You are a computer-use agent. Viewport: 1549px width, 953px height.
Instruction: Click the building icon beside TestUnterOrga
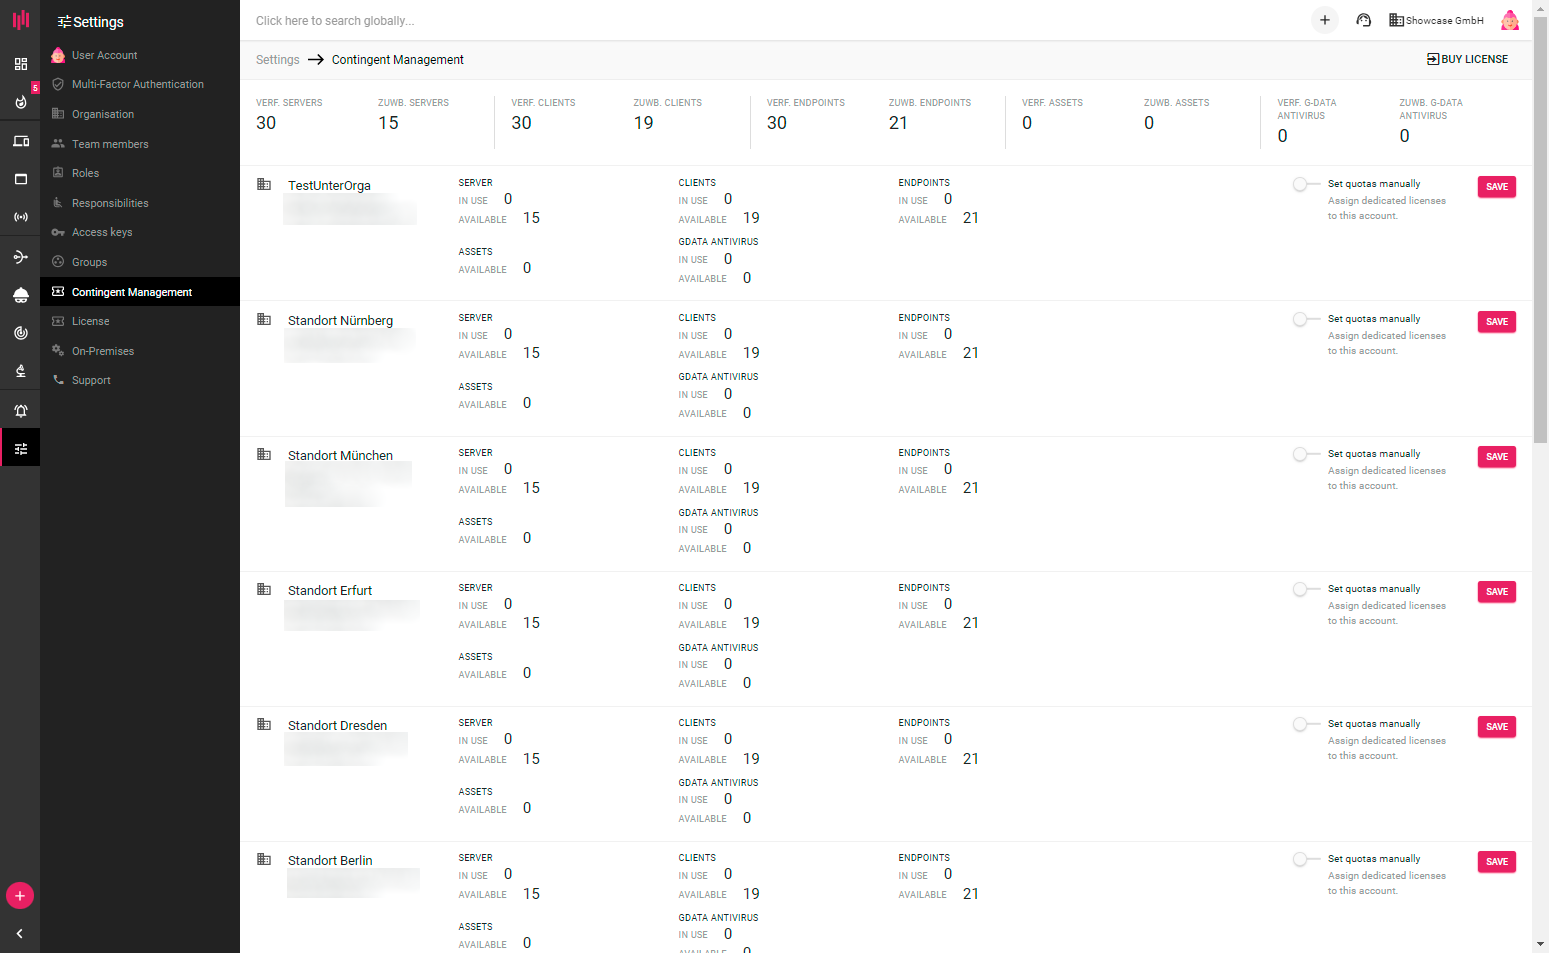[264, 185]
